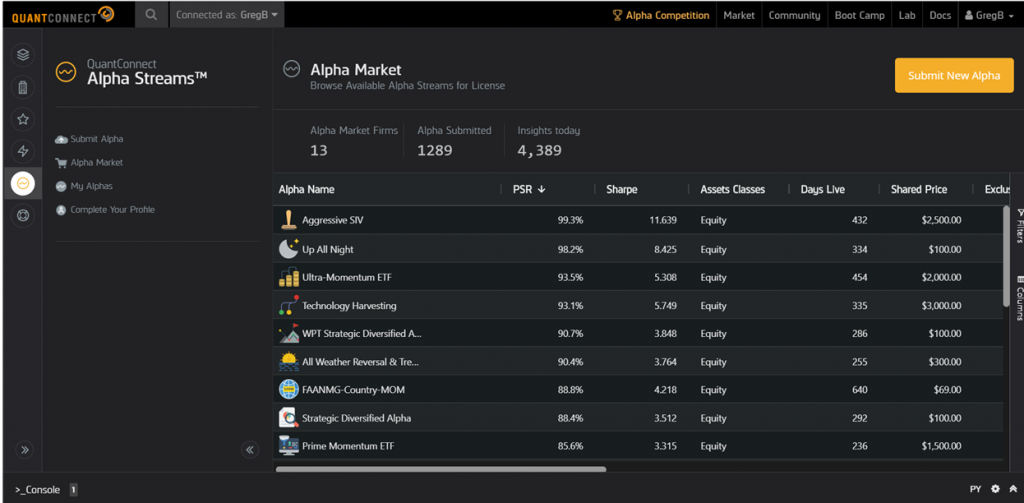Open My Alphas link
The height and width of the screenshot is (503, 1024).
91,186
